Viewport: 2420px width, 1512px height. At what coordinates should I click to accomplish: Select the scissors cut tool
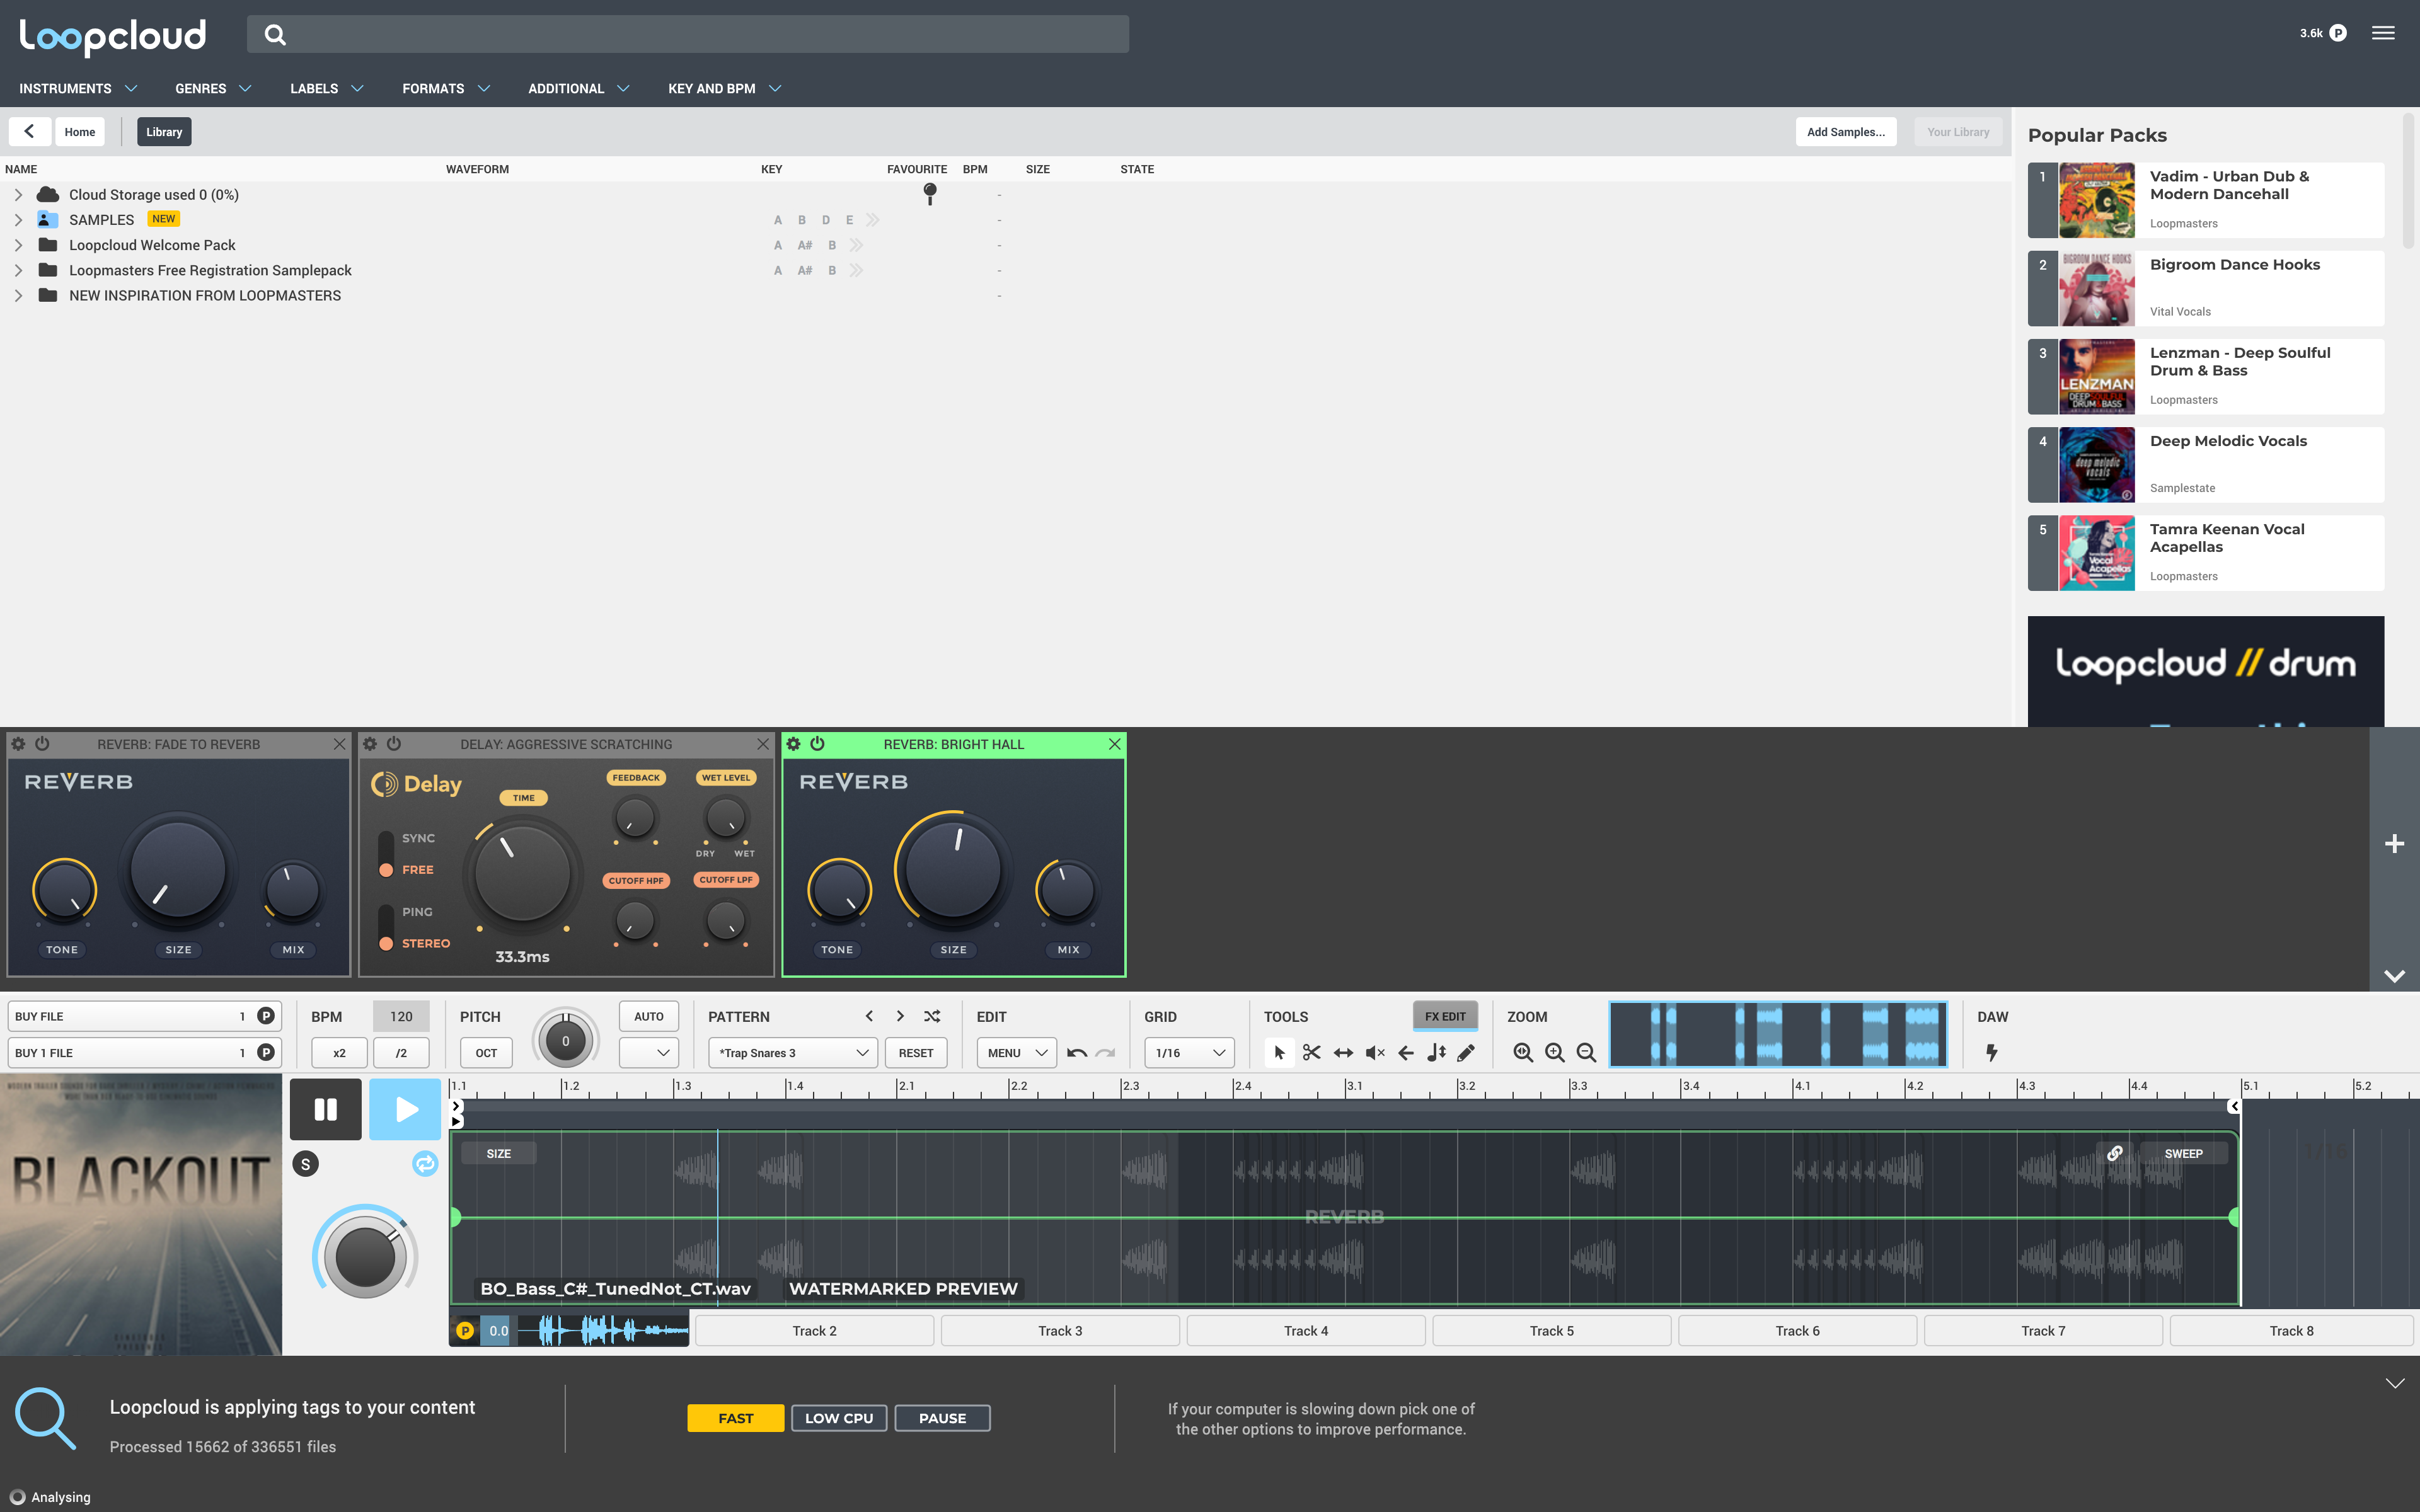pos(1311,1052)
